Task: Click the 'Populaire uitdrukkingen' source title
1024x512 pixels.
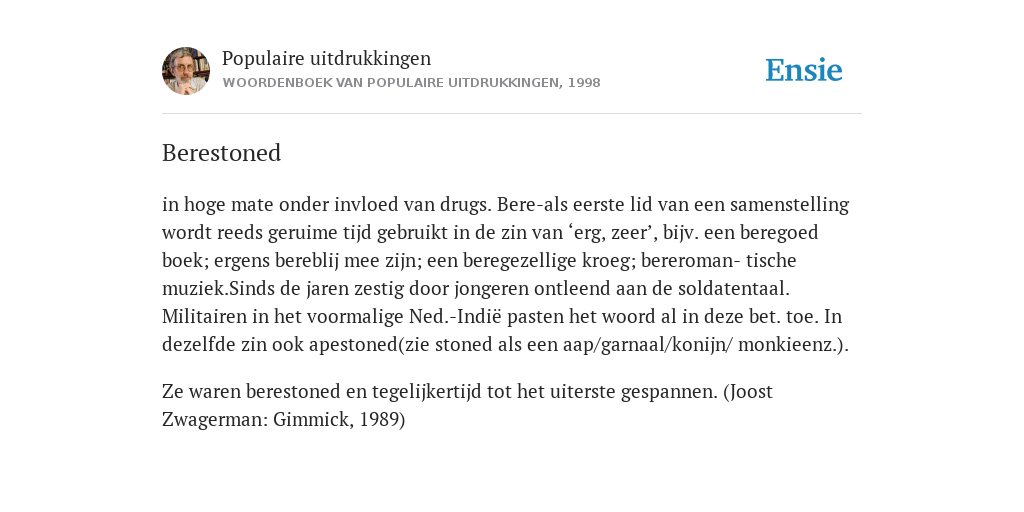Action: click(x=327, y=58)
